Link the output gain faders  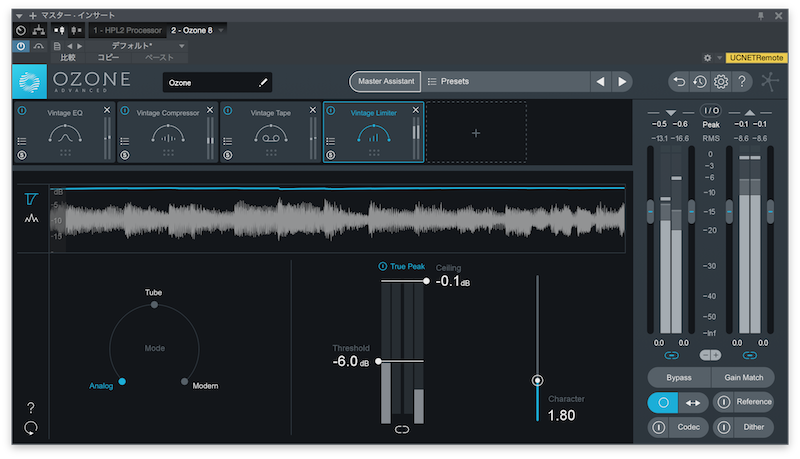click(749, 355)
